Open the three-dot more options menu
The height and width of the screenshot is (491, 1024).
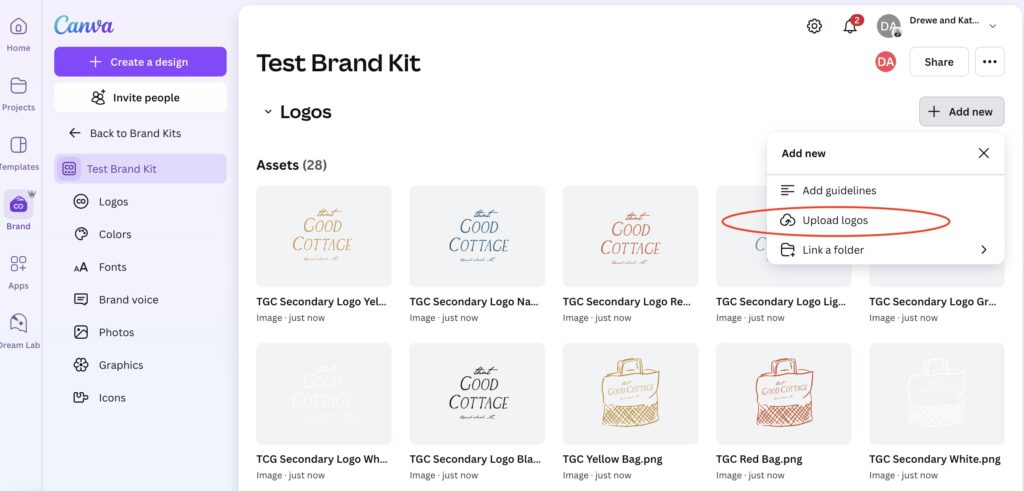point(990,62)
